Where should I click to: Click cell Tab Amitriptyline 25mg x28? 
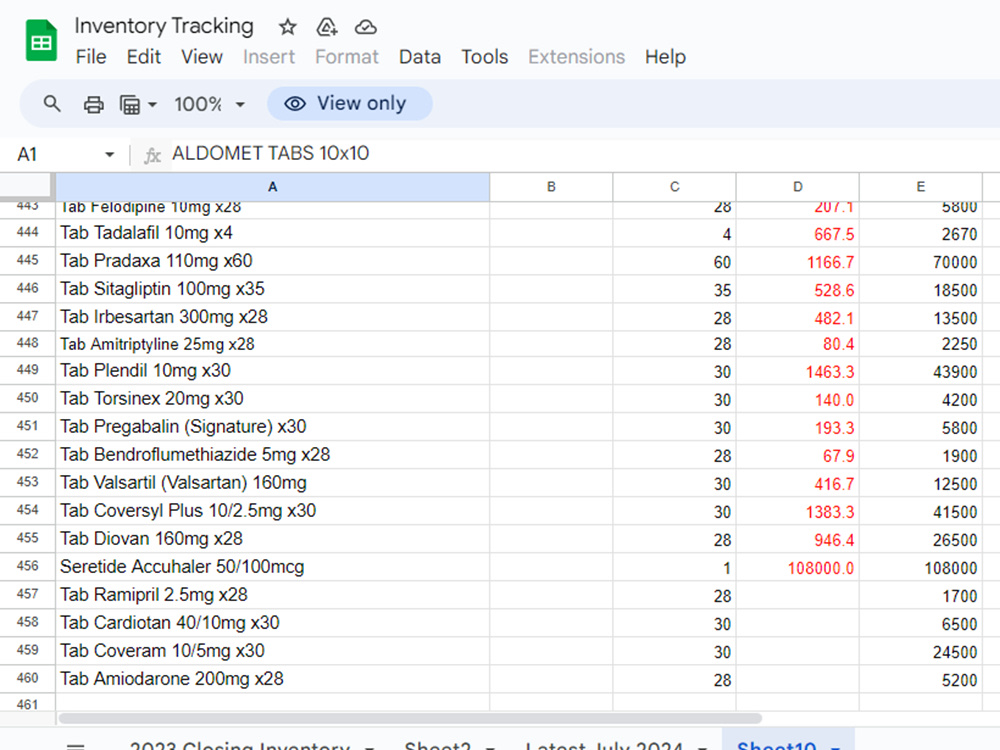coord(272,344)
